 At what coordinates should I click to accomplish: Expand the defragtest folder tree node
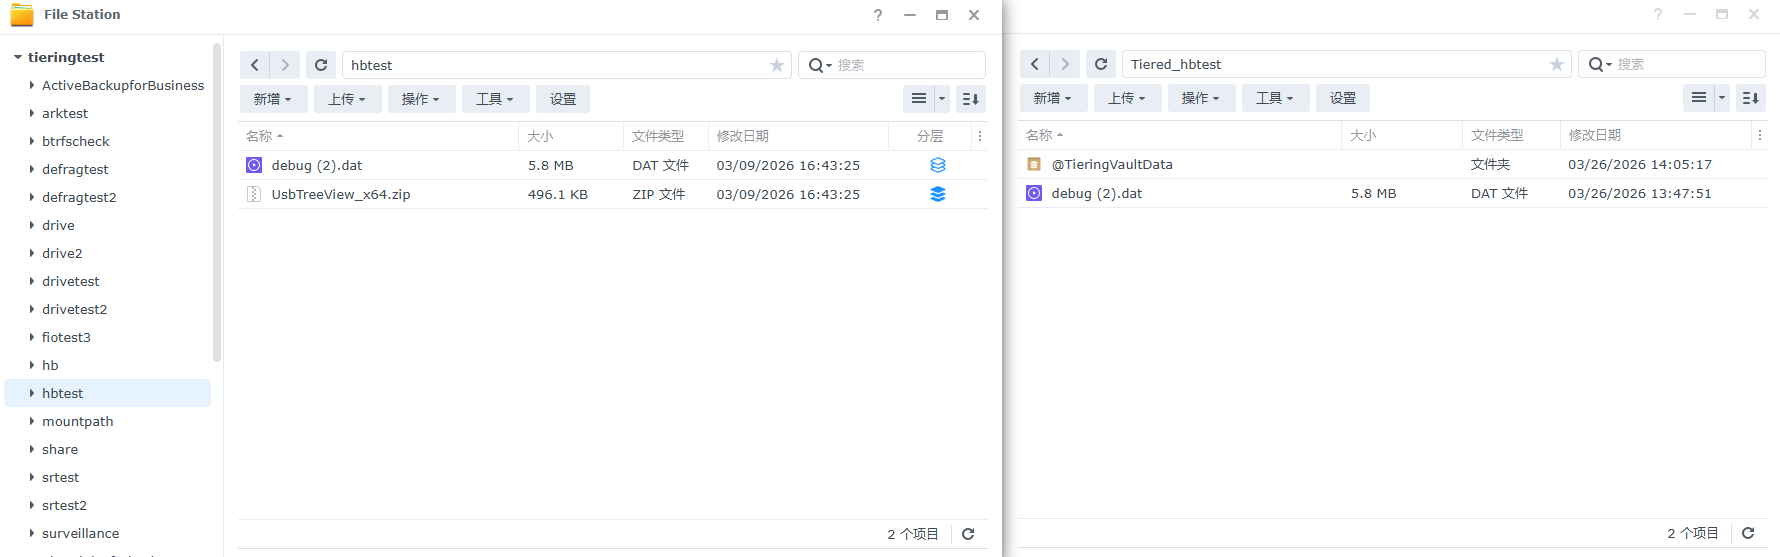(32, 169)
